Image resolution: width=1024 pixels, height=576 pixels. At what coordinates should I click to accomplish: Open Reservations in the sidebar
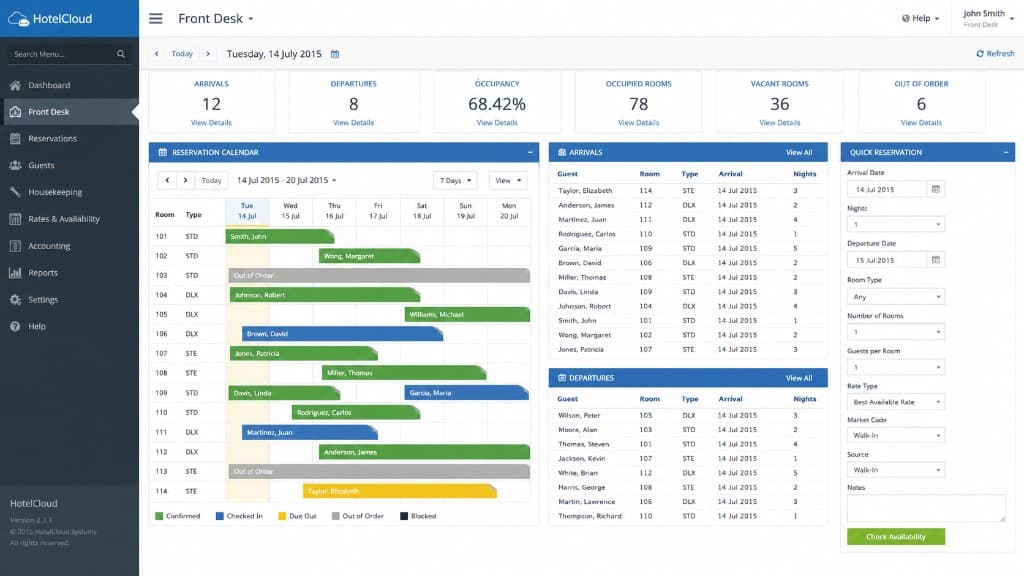[69, 138]
